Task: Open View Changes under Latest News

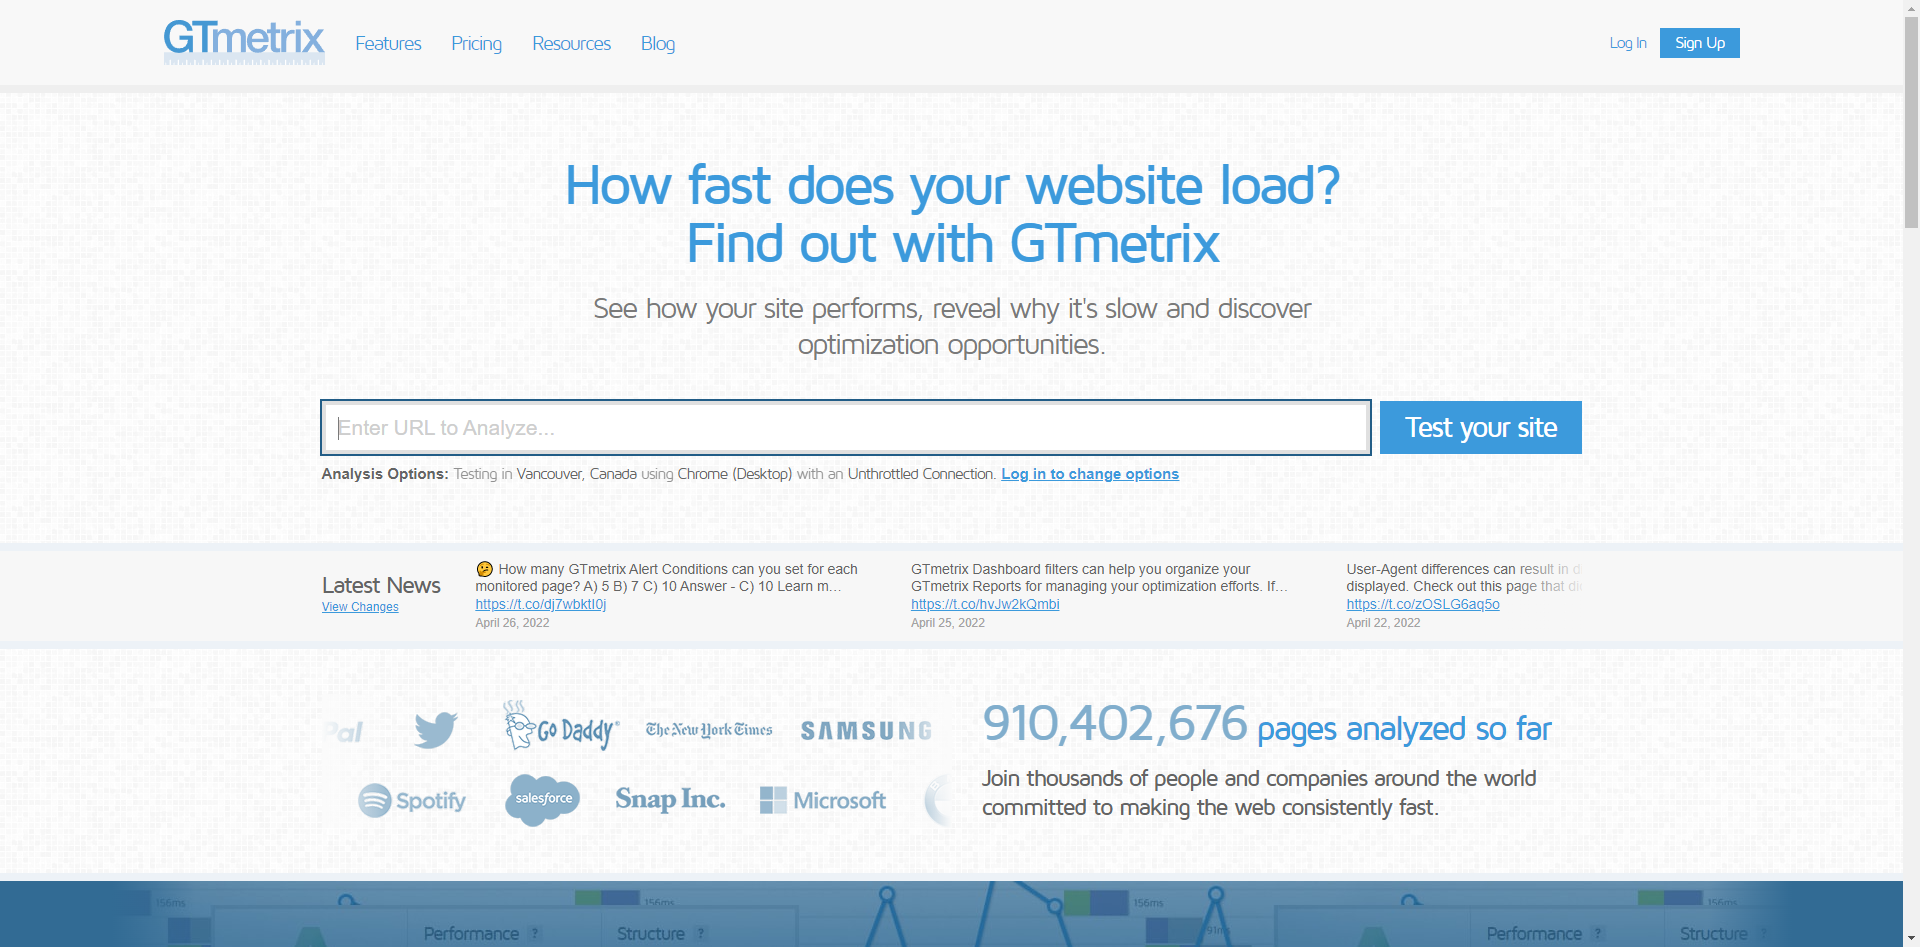Action: pyautogui.click(x=360, y=607)
